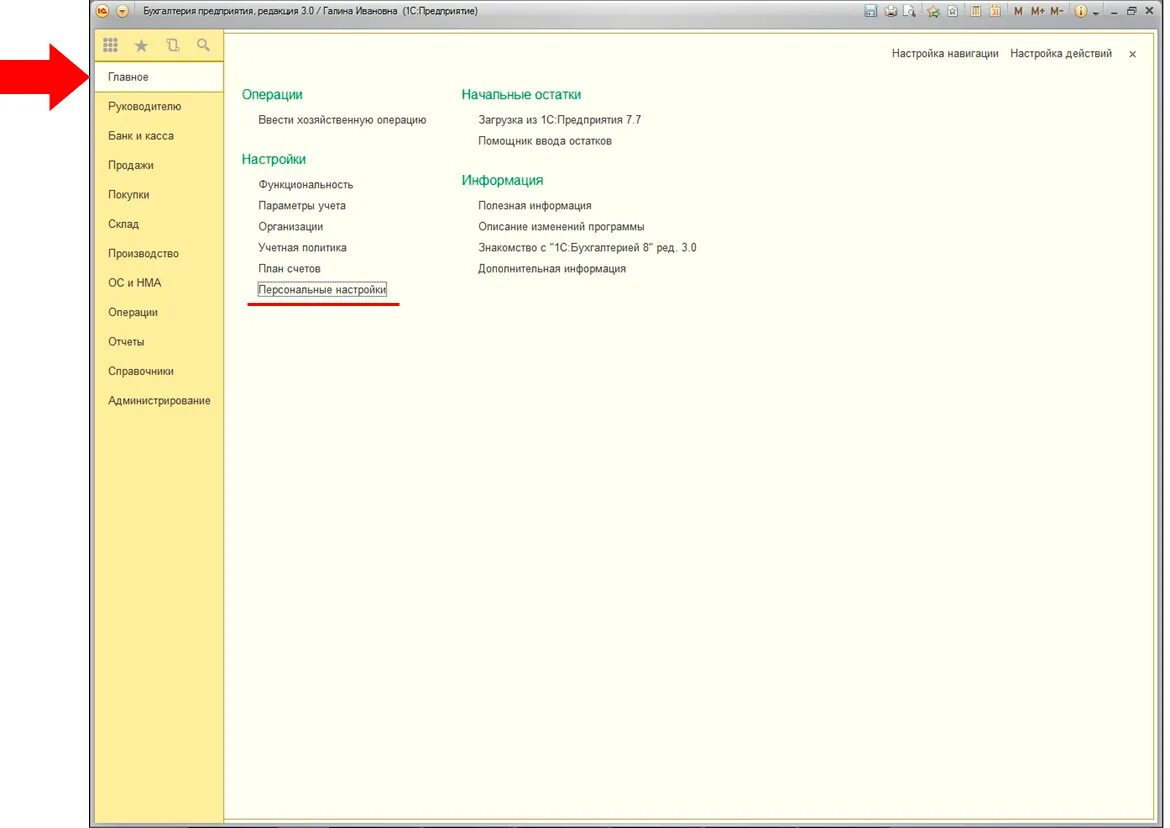Open Favorites star icon in sidebar
This screenshot has height=828, width=1170.
tap(141, 46)
